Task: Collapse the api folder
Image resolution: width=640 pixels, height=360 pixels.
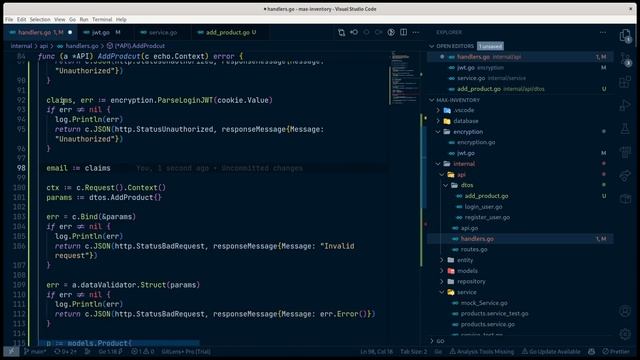Action: (x=442, y=174)
